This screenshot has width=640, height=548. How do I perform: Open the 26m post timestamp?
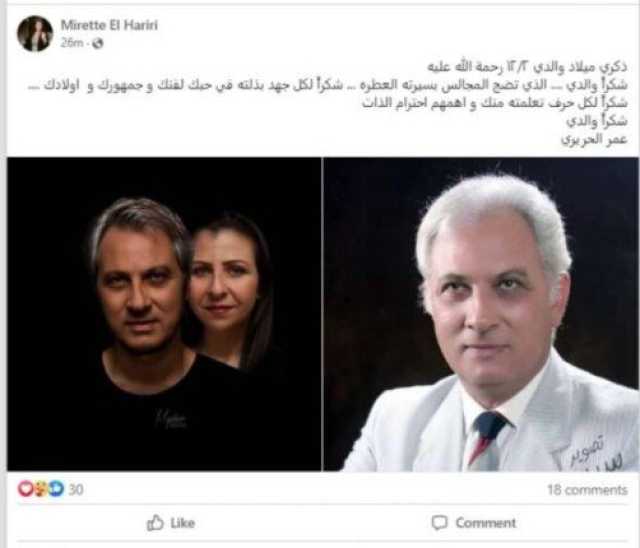pos(72,43)
